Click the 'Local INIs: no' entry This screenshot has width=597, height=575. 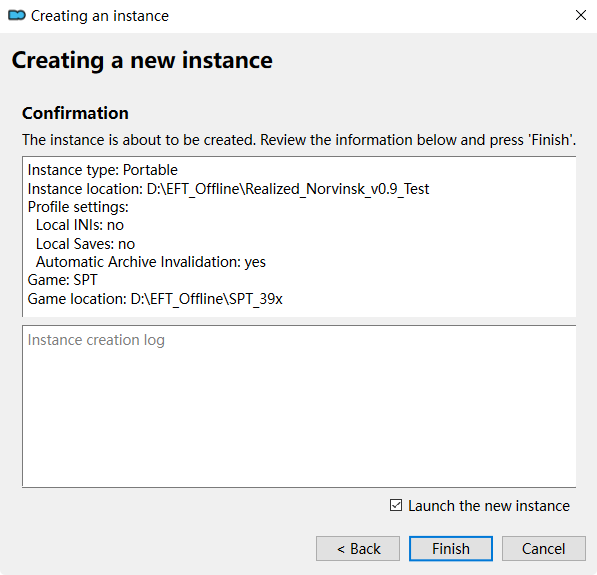pos(80,225)
